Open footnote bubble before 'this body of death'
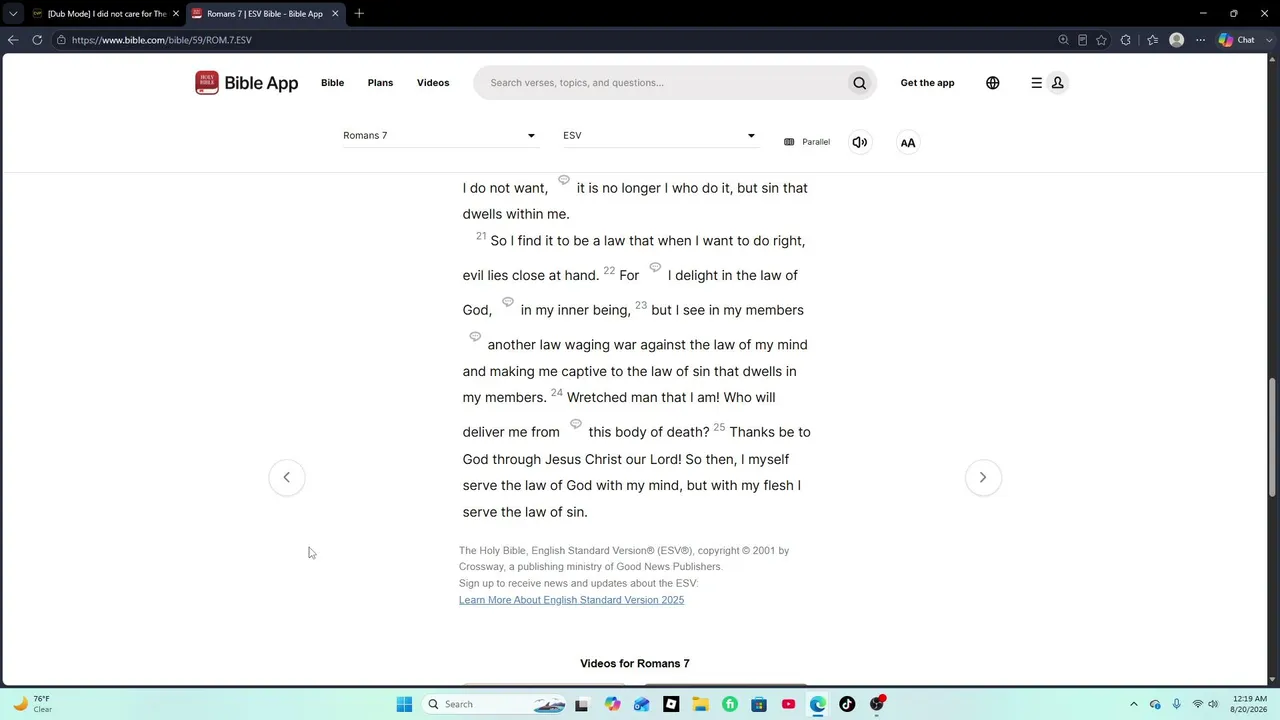 click(x=576, y=424)
